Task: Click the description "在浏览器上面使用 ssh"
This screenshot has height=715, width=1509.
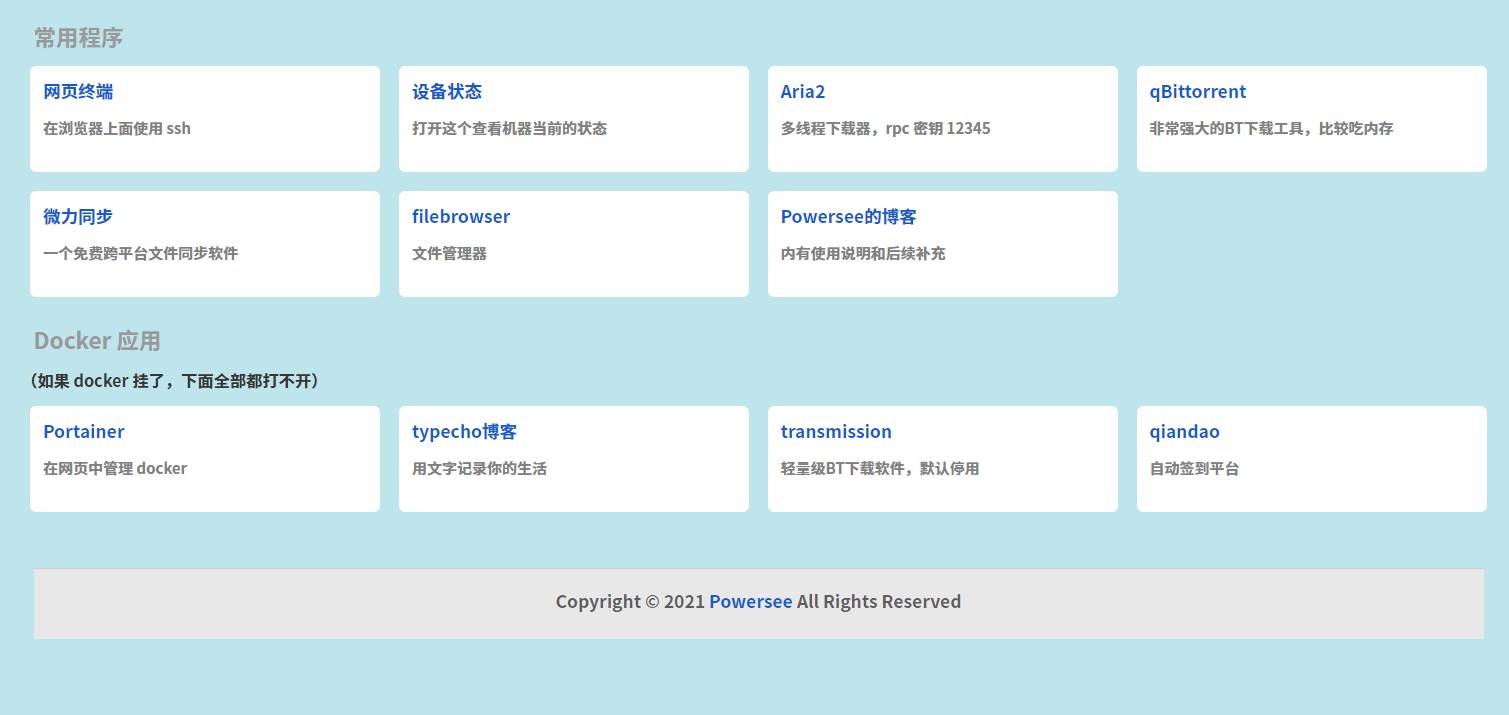Action: click(117, 129)
